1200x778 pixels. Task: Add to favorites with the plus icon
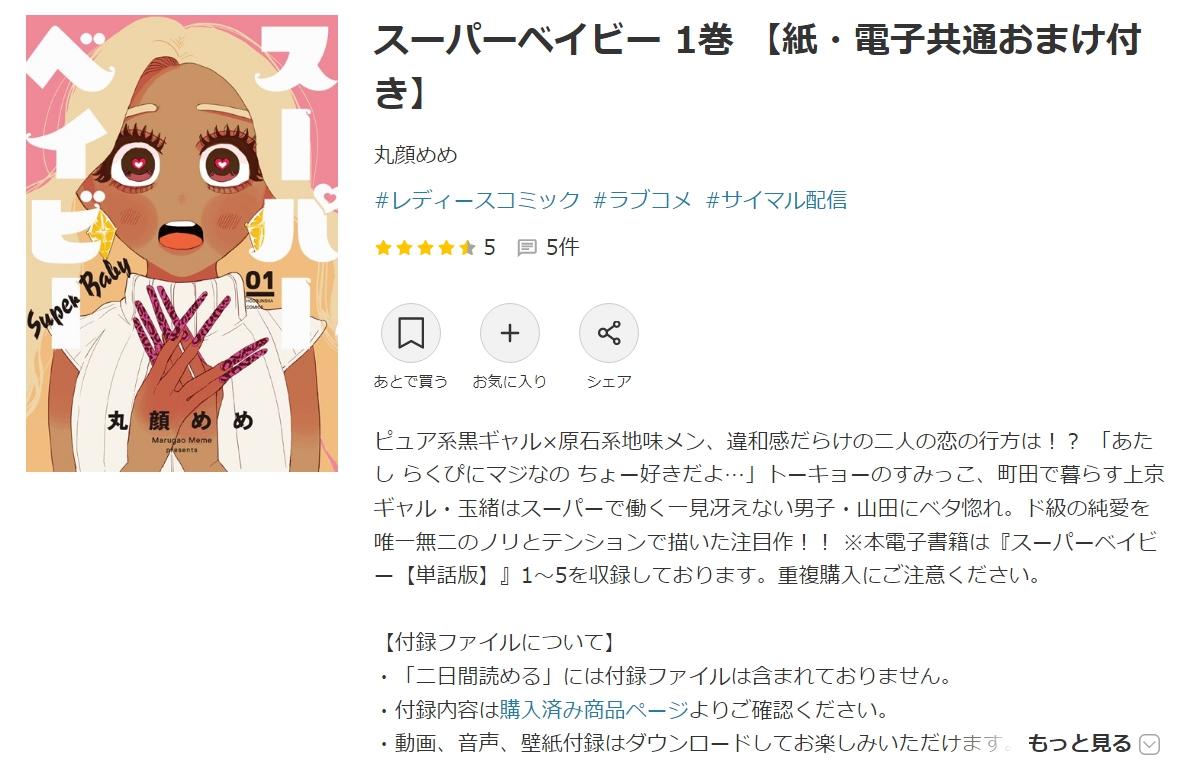[509, 333]
